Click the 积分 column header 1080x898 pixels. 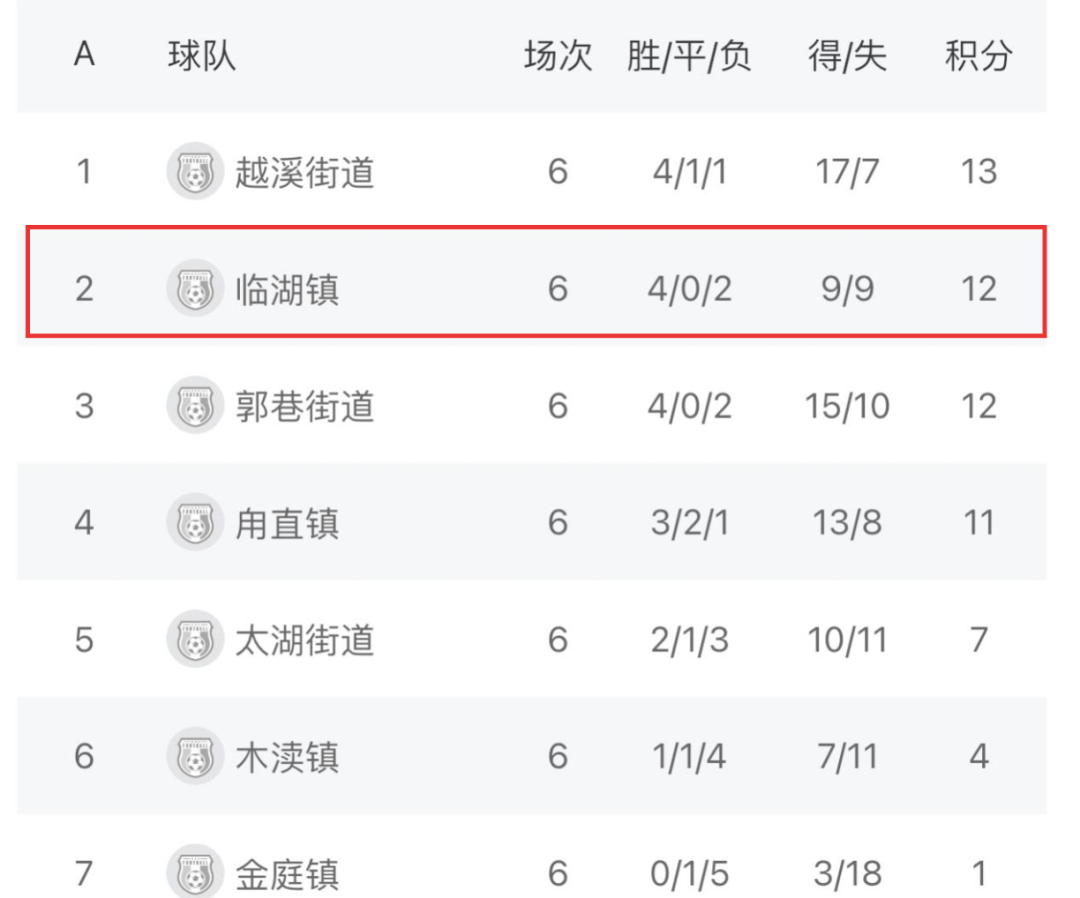click(x=978, y=56)
